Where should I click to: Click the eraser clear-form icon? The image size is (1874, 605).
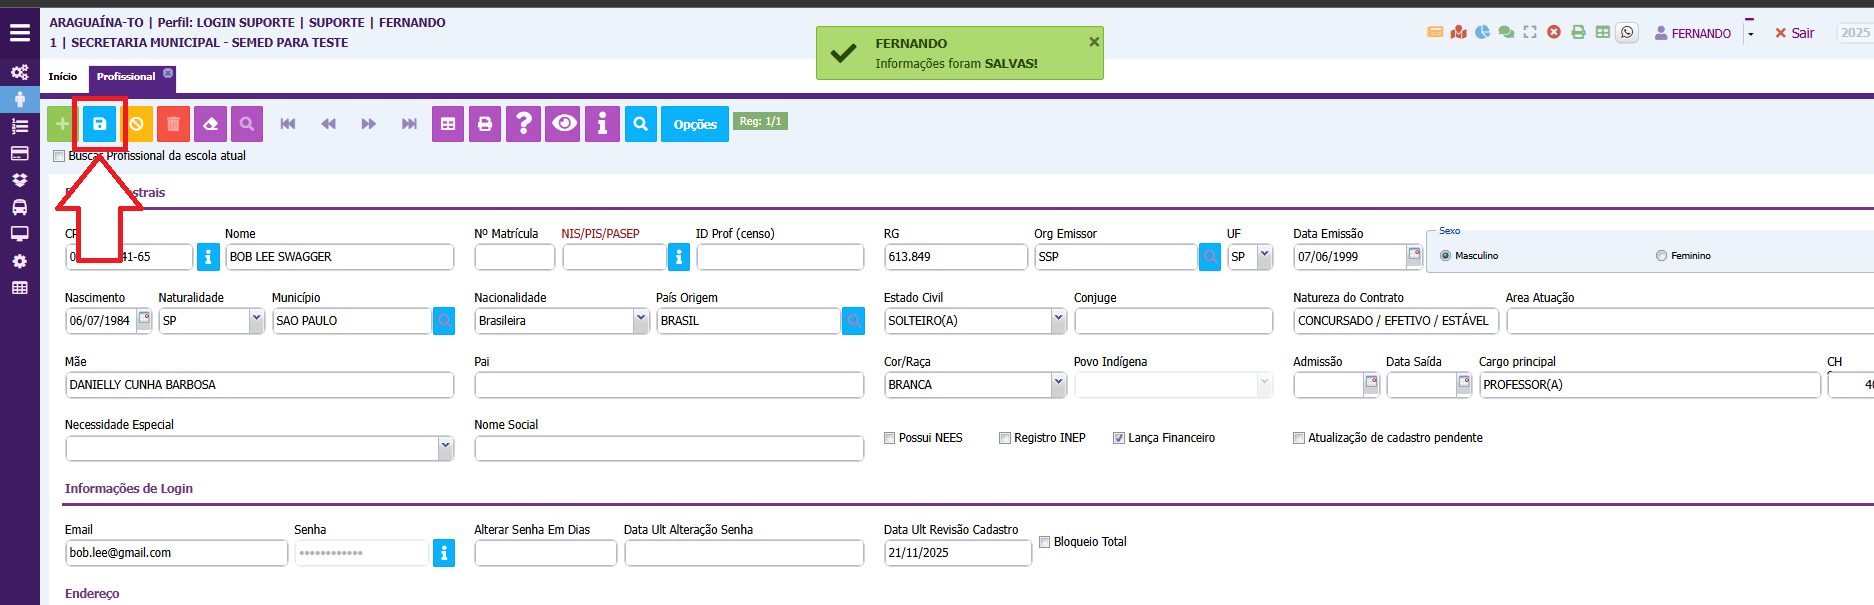coord(210,124)
